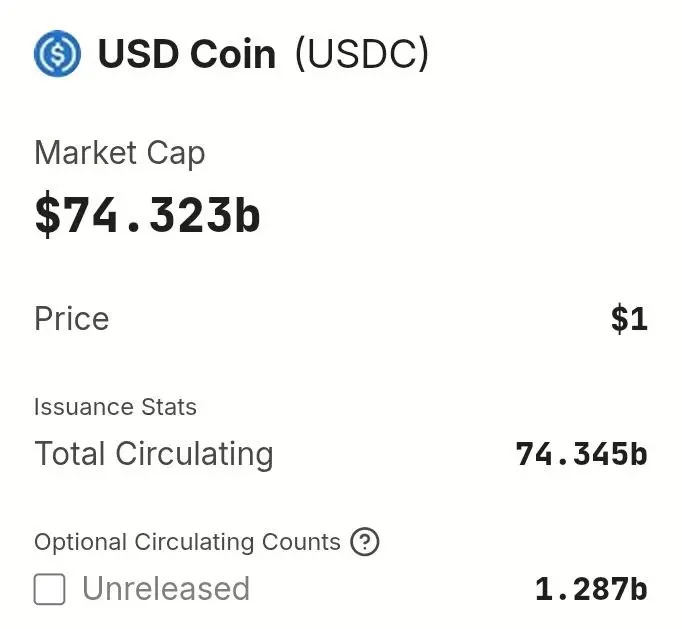Image resolution: width=682 pixels, height=629 pixels.
Task: Click the word "Coin" in the title
Action: point(233,53)
